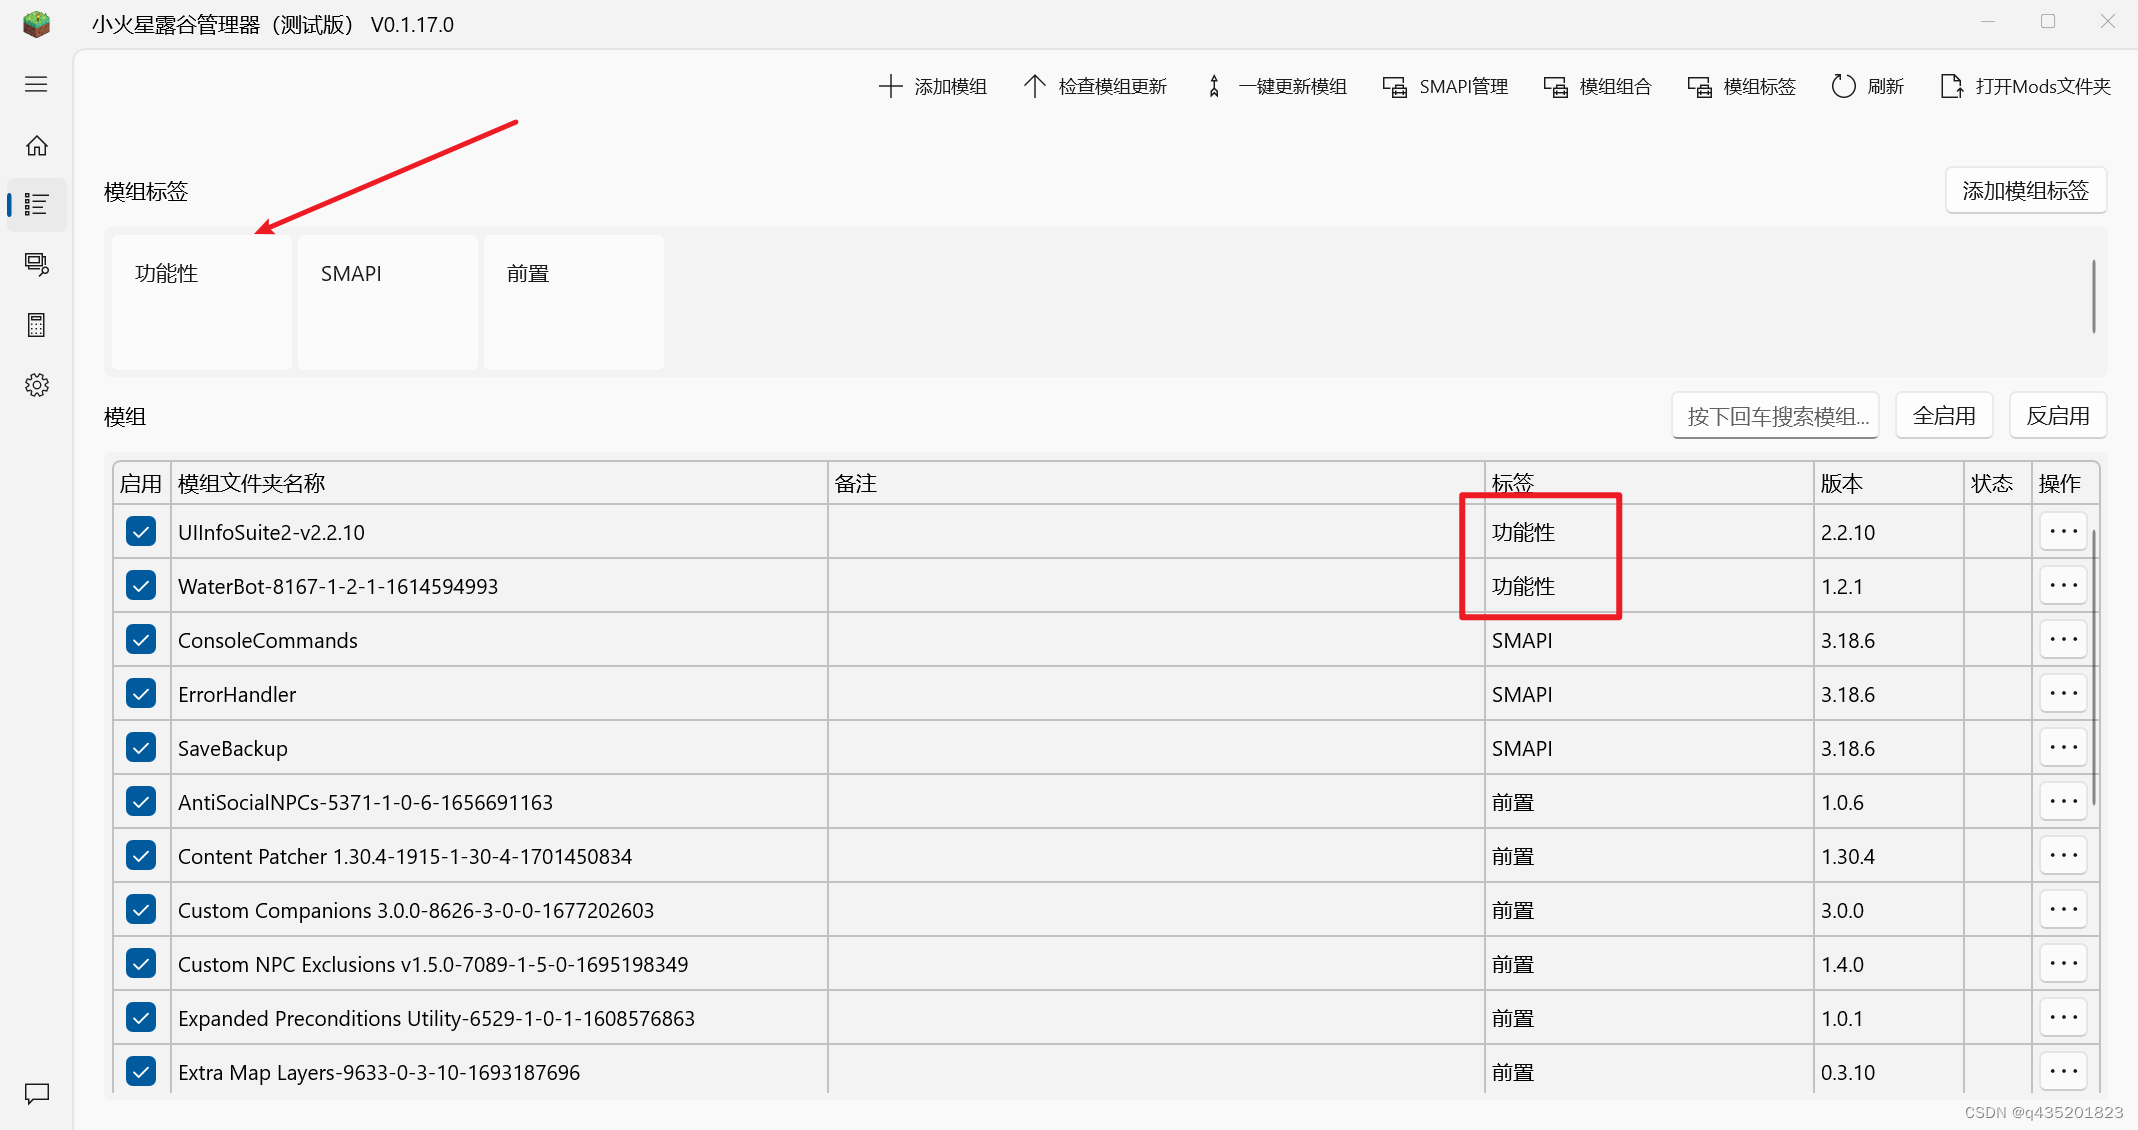Select the 前置 tag card
Image resolution: width=2138 pixels, height=1130 pixels.
tap(573, 302)
